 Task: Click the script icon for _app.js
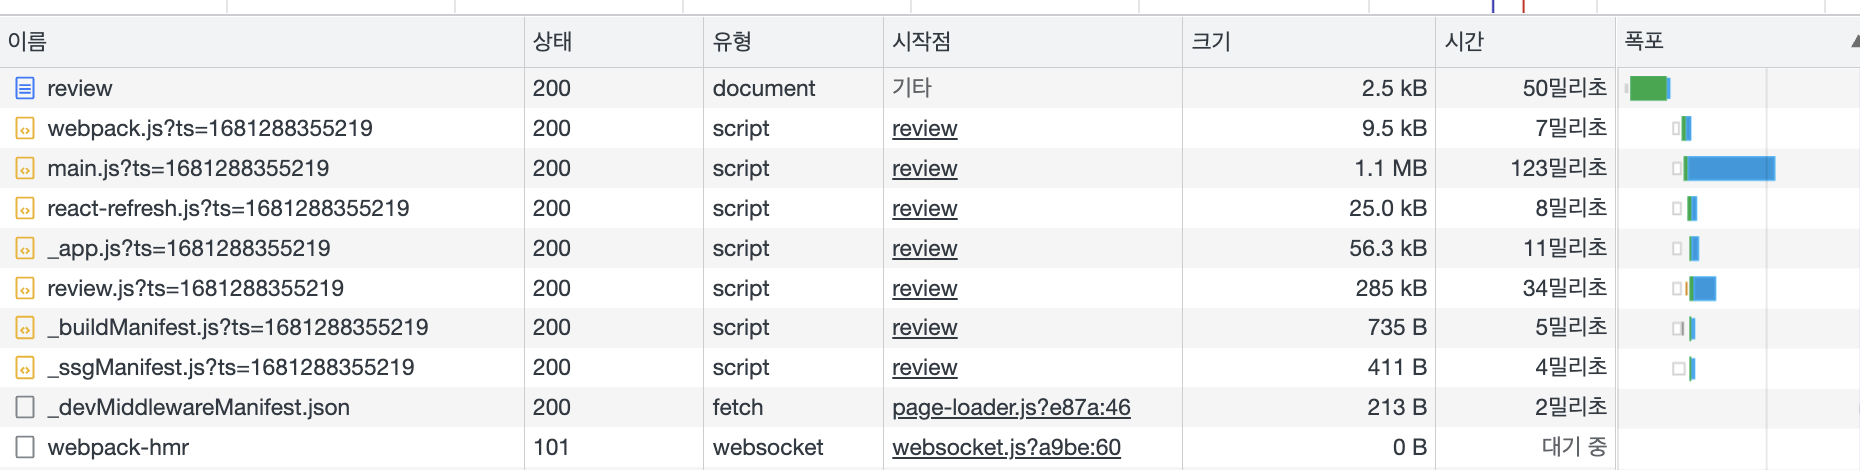25,248
